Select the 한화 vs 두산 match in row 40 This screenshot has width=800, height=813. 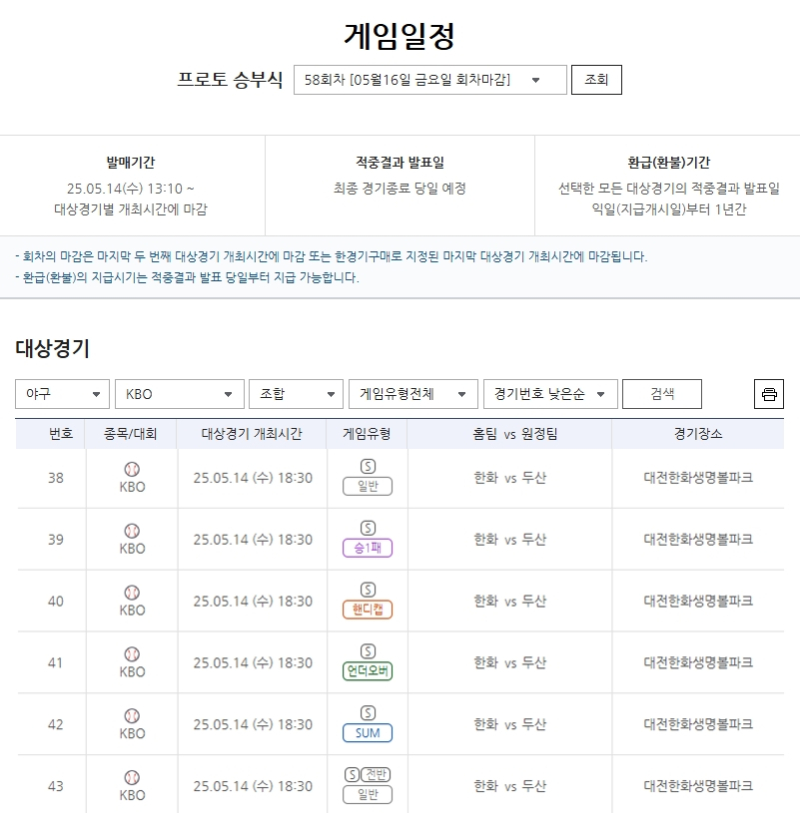click(x=510, y=601)
